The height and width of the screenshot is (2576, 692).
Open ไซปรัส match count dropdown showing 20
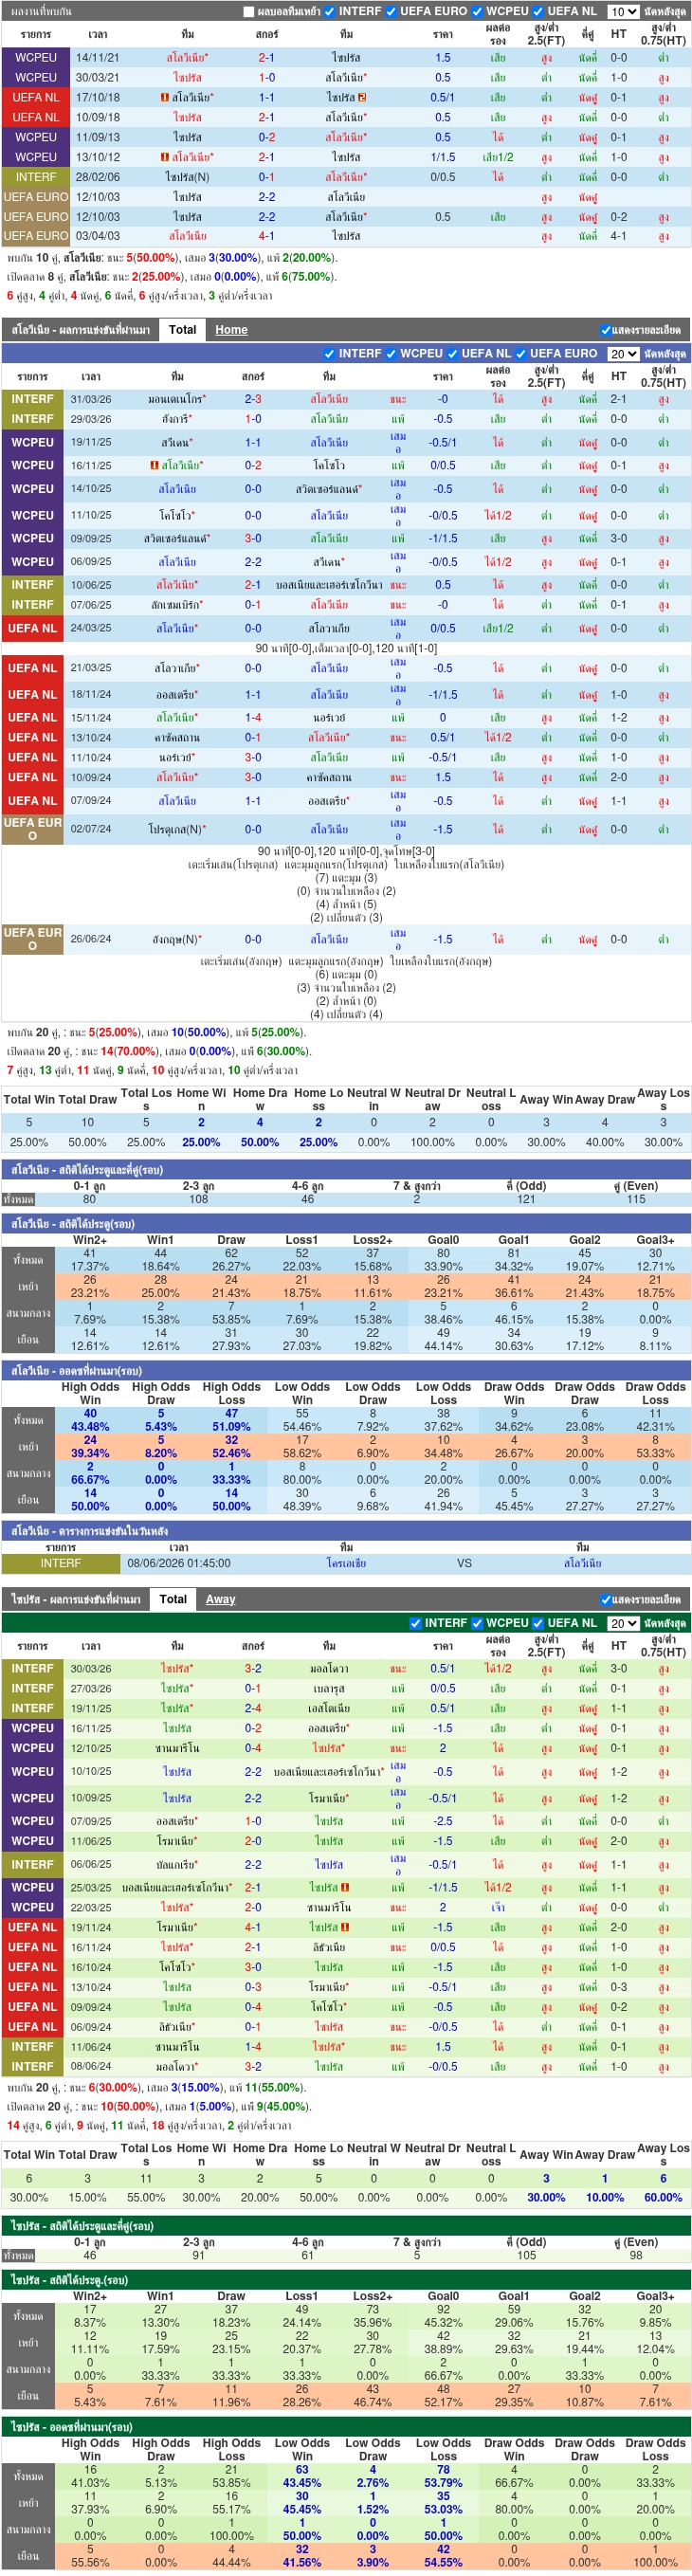point(623,1625)
